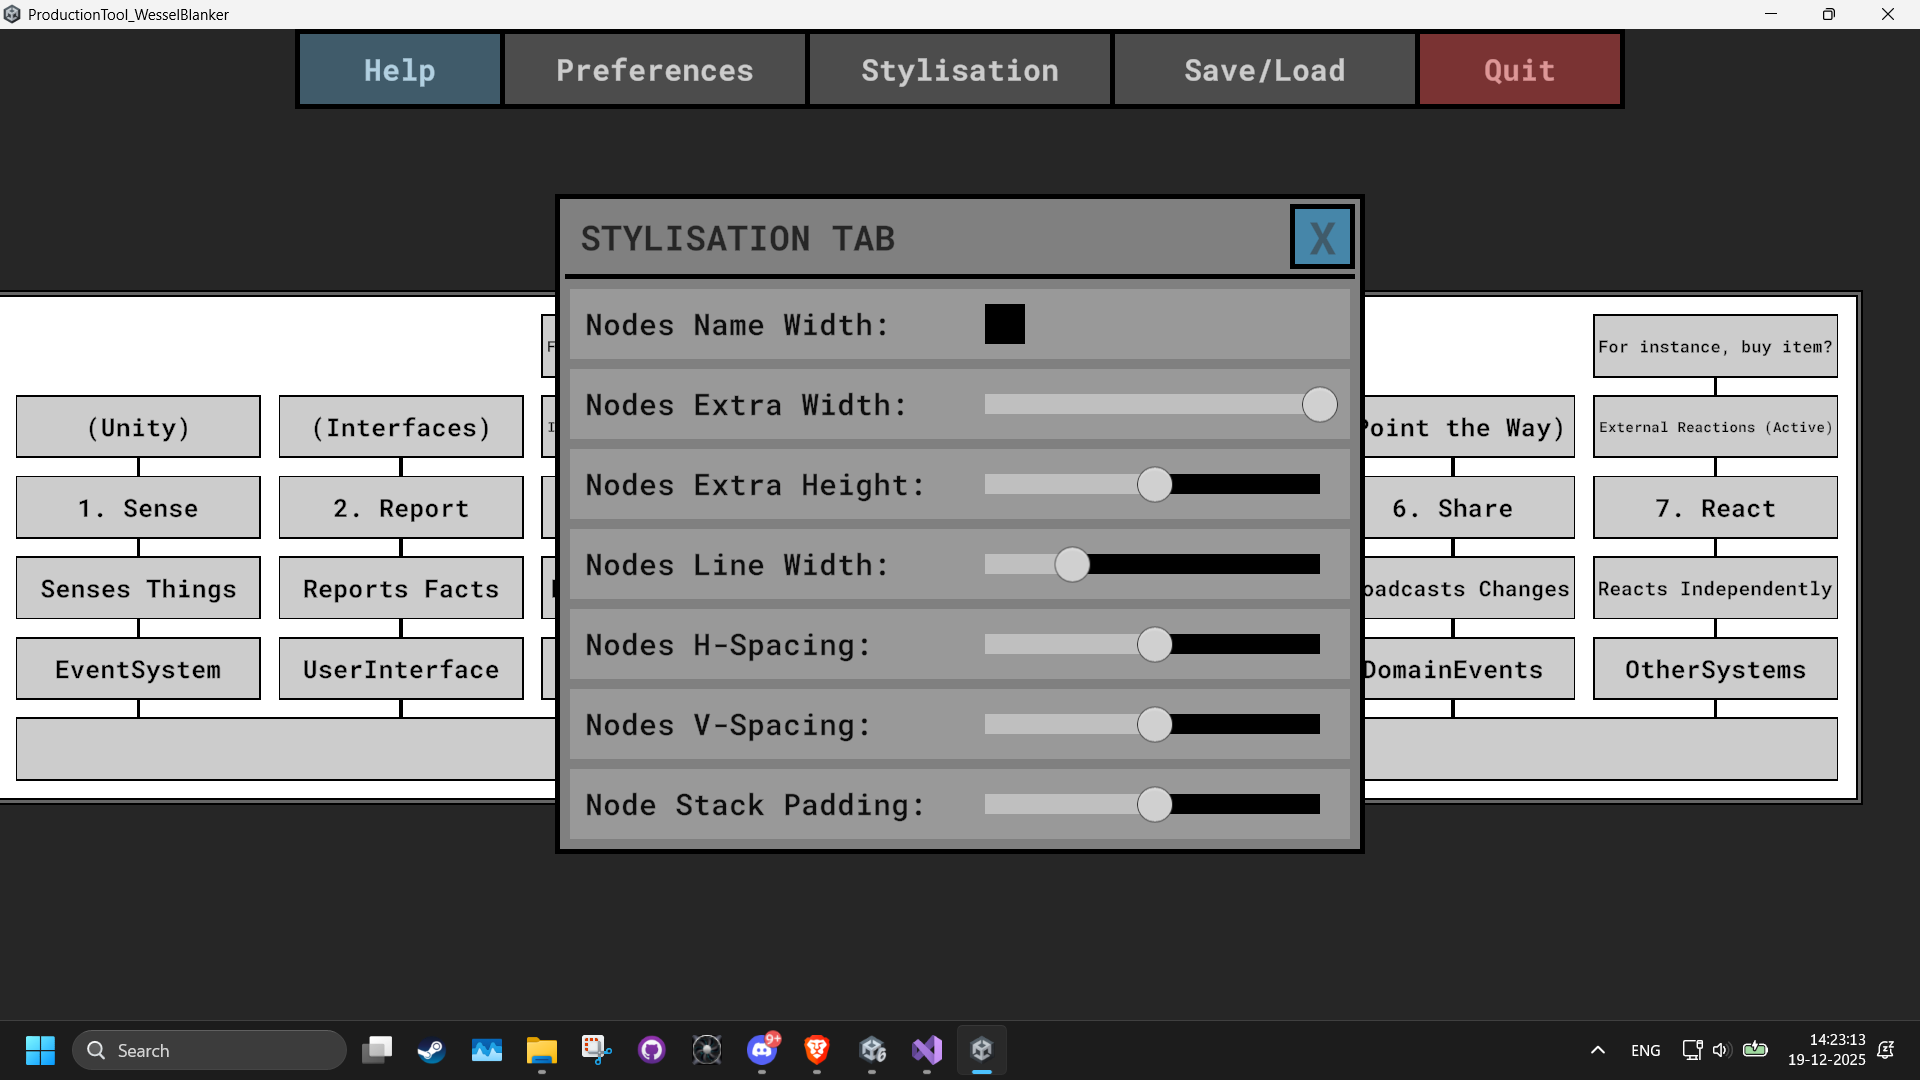Open File Explorer in the taskbar
Screen dimensions: 1920x1080
coord(541,1050)
